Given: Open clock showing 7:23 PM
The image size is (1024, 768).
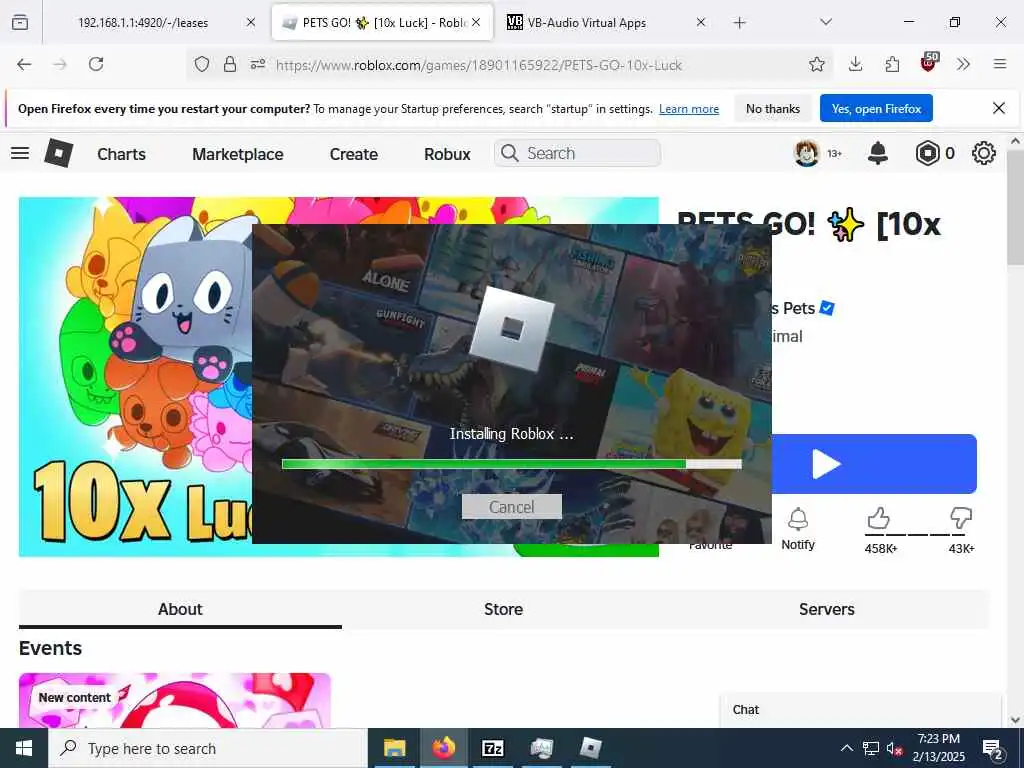Looking at the screenshot, I should pos(938,748).
